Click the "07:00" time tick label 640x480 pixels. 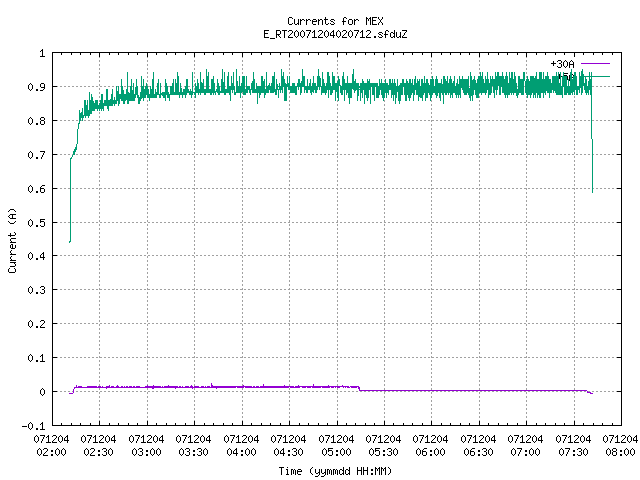525,452
